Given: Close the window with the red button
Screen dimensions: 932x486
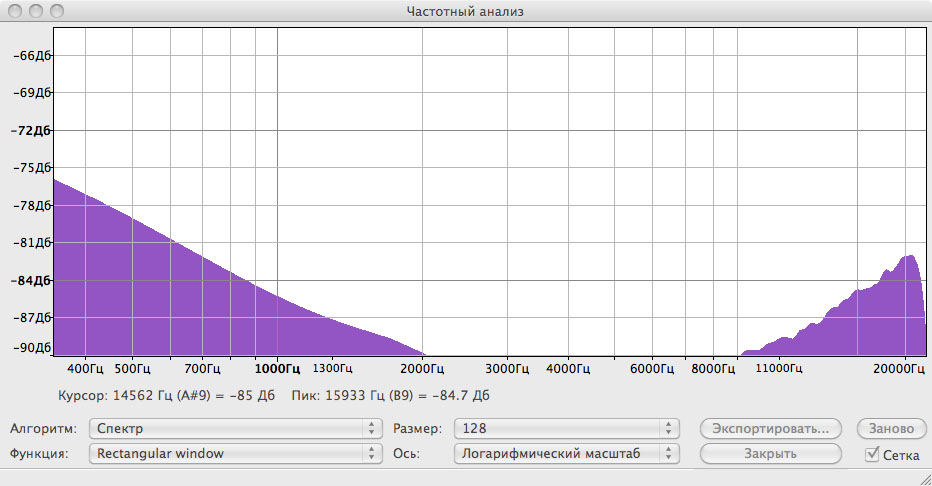Looking at the screenshot, I should [14, 12].
